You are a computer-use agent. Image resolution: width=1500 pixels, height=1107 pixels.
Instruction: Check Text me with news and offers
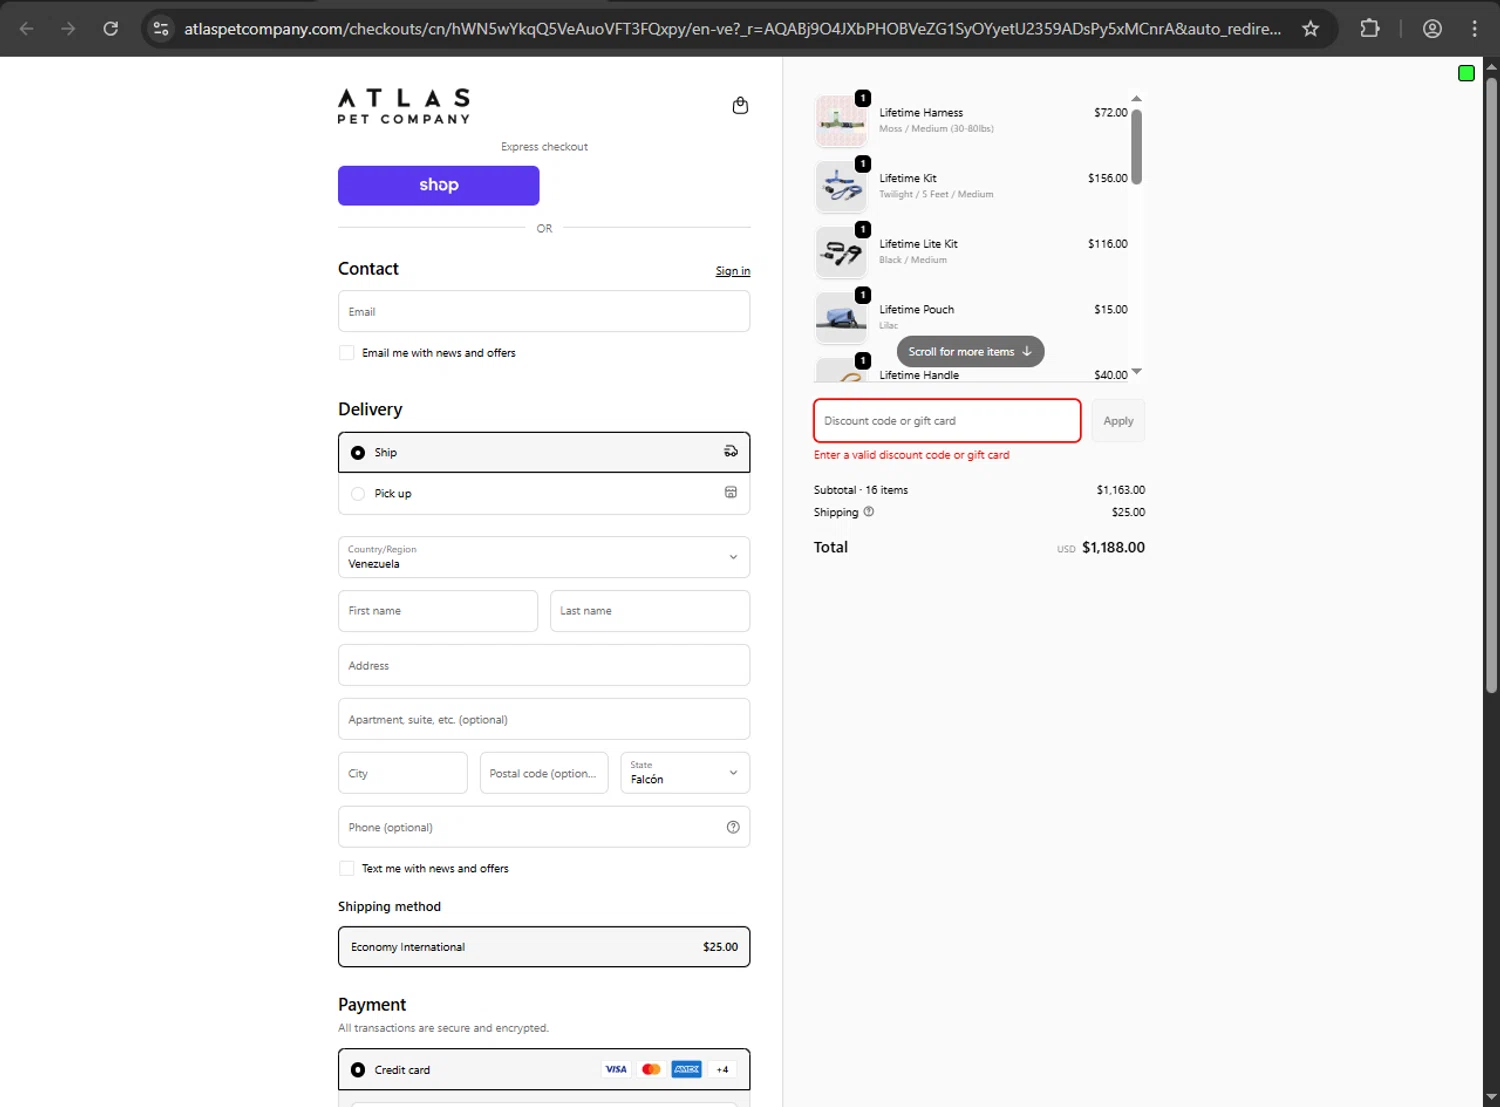(347, 868)
